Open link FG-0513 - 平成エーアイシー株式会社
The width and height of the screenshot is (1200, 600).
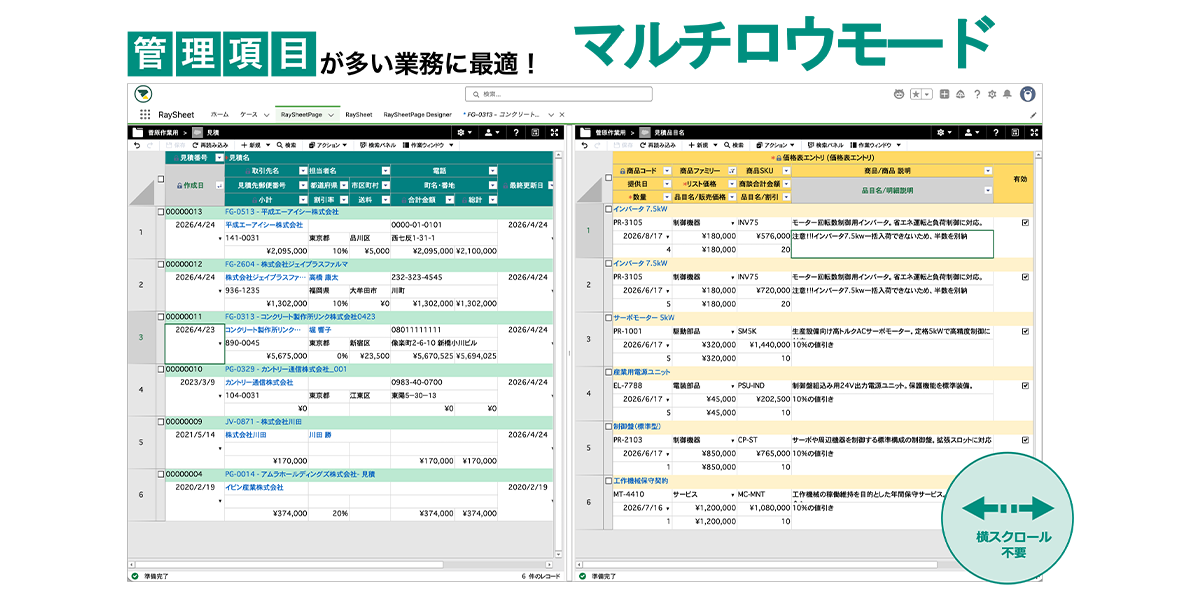[x=282, y=212]
